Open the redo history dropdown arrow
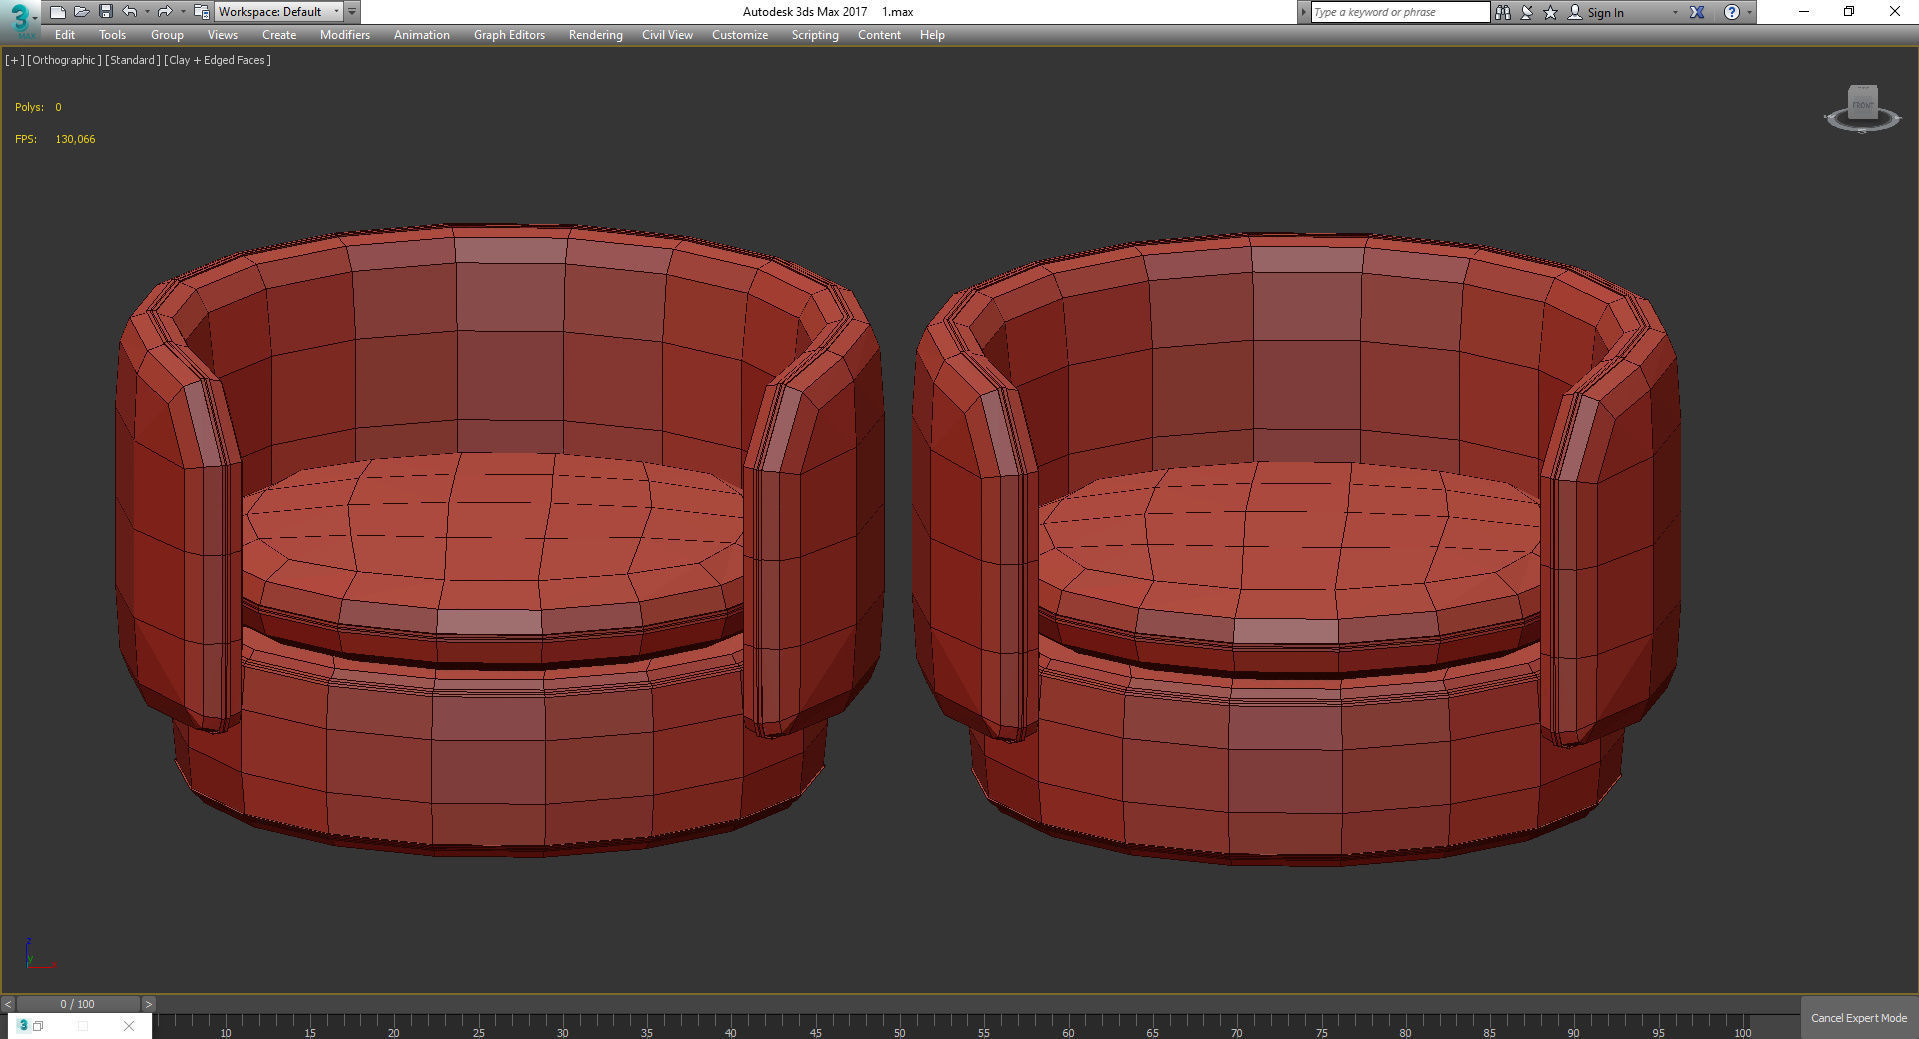The image size is (1919, 1039). [x=182, y=12]
